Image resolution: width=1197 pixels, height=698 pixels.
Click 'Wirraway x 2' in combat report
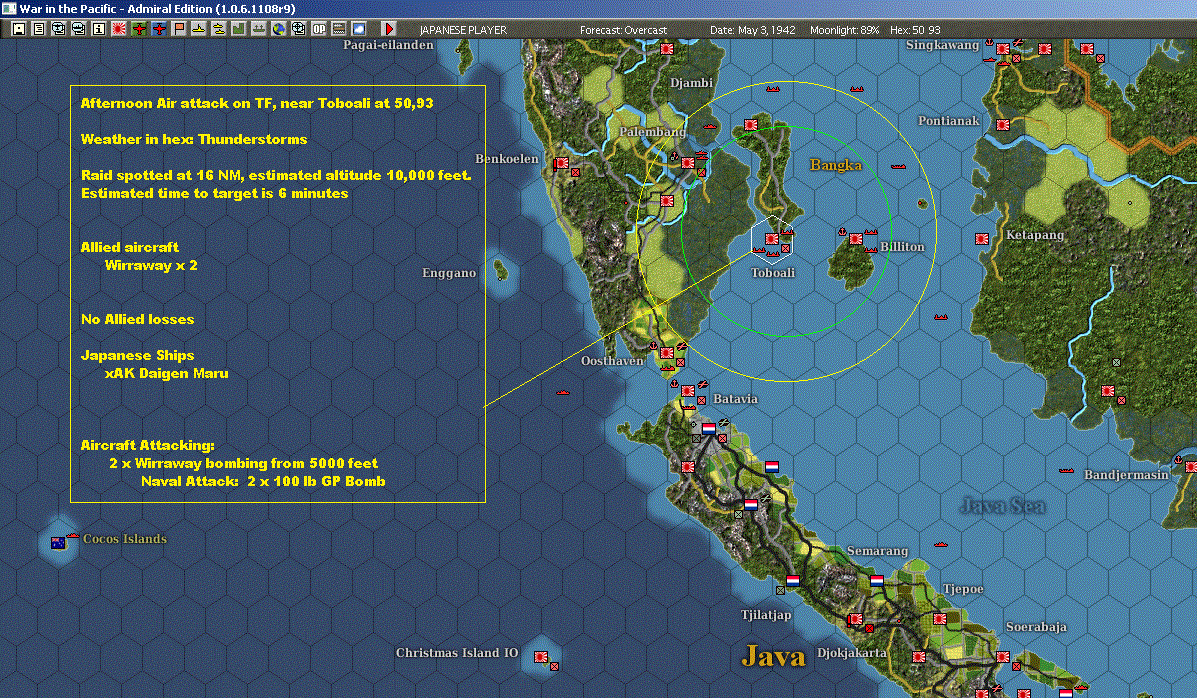tap(151, 265)
